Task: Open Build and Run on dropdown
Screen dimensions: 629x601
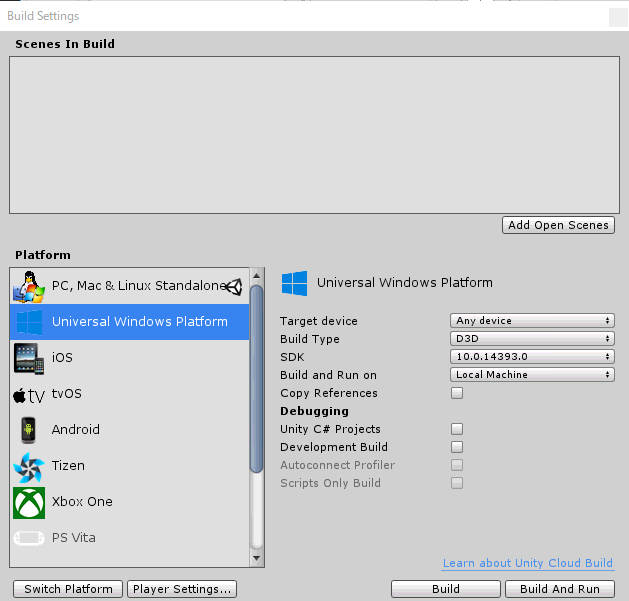Action: [532, 375]
